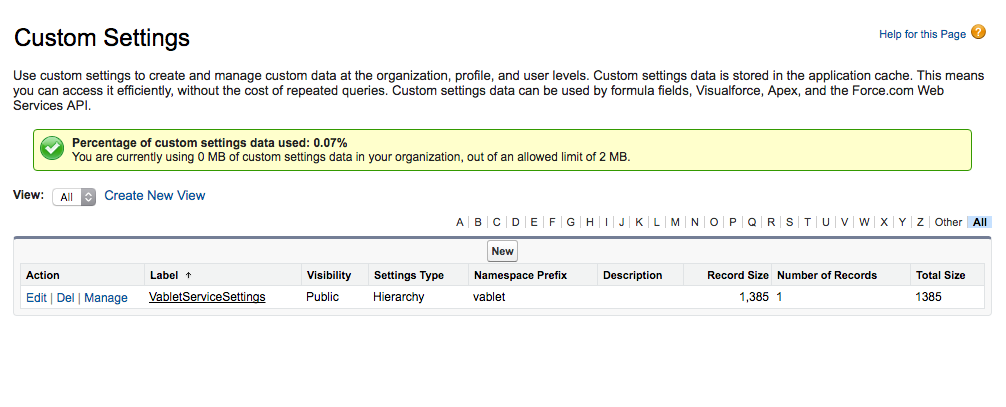Filter the list by letter Z
The height and width of the screenshot is (407, 1006).
tap(920, 222)
